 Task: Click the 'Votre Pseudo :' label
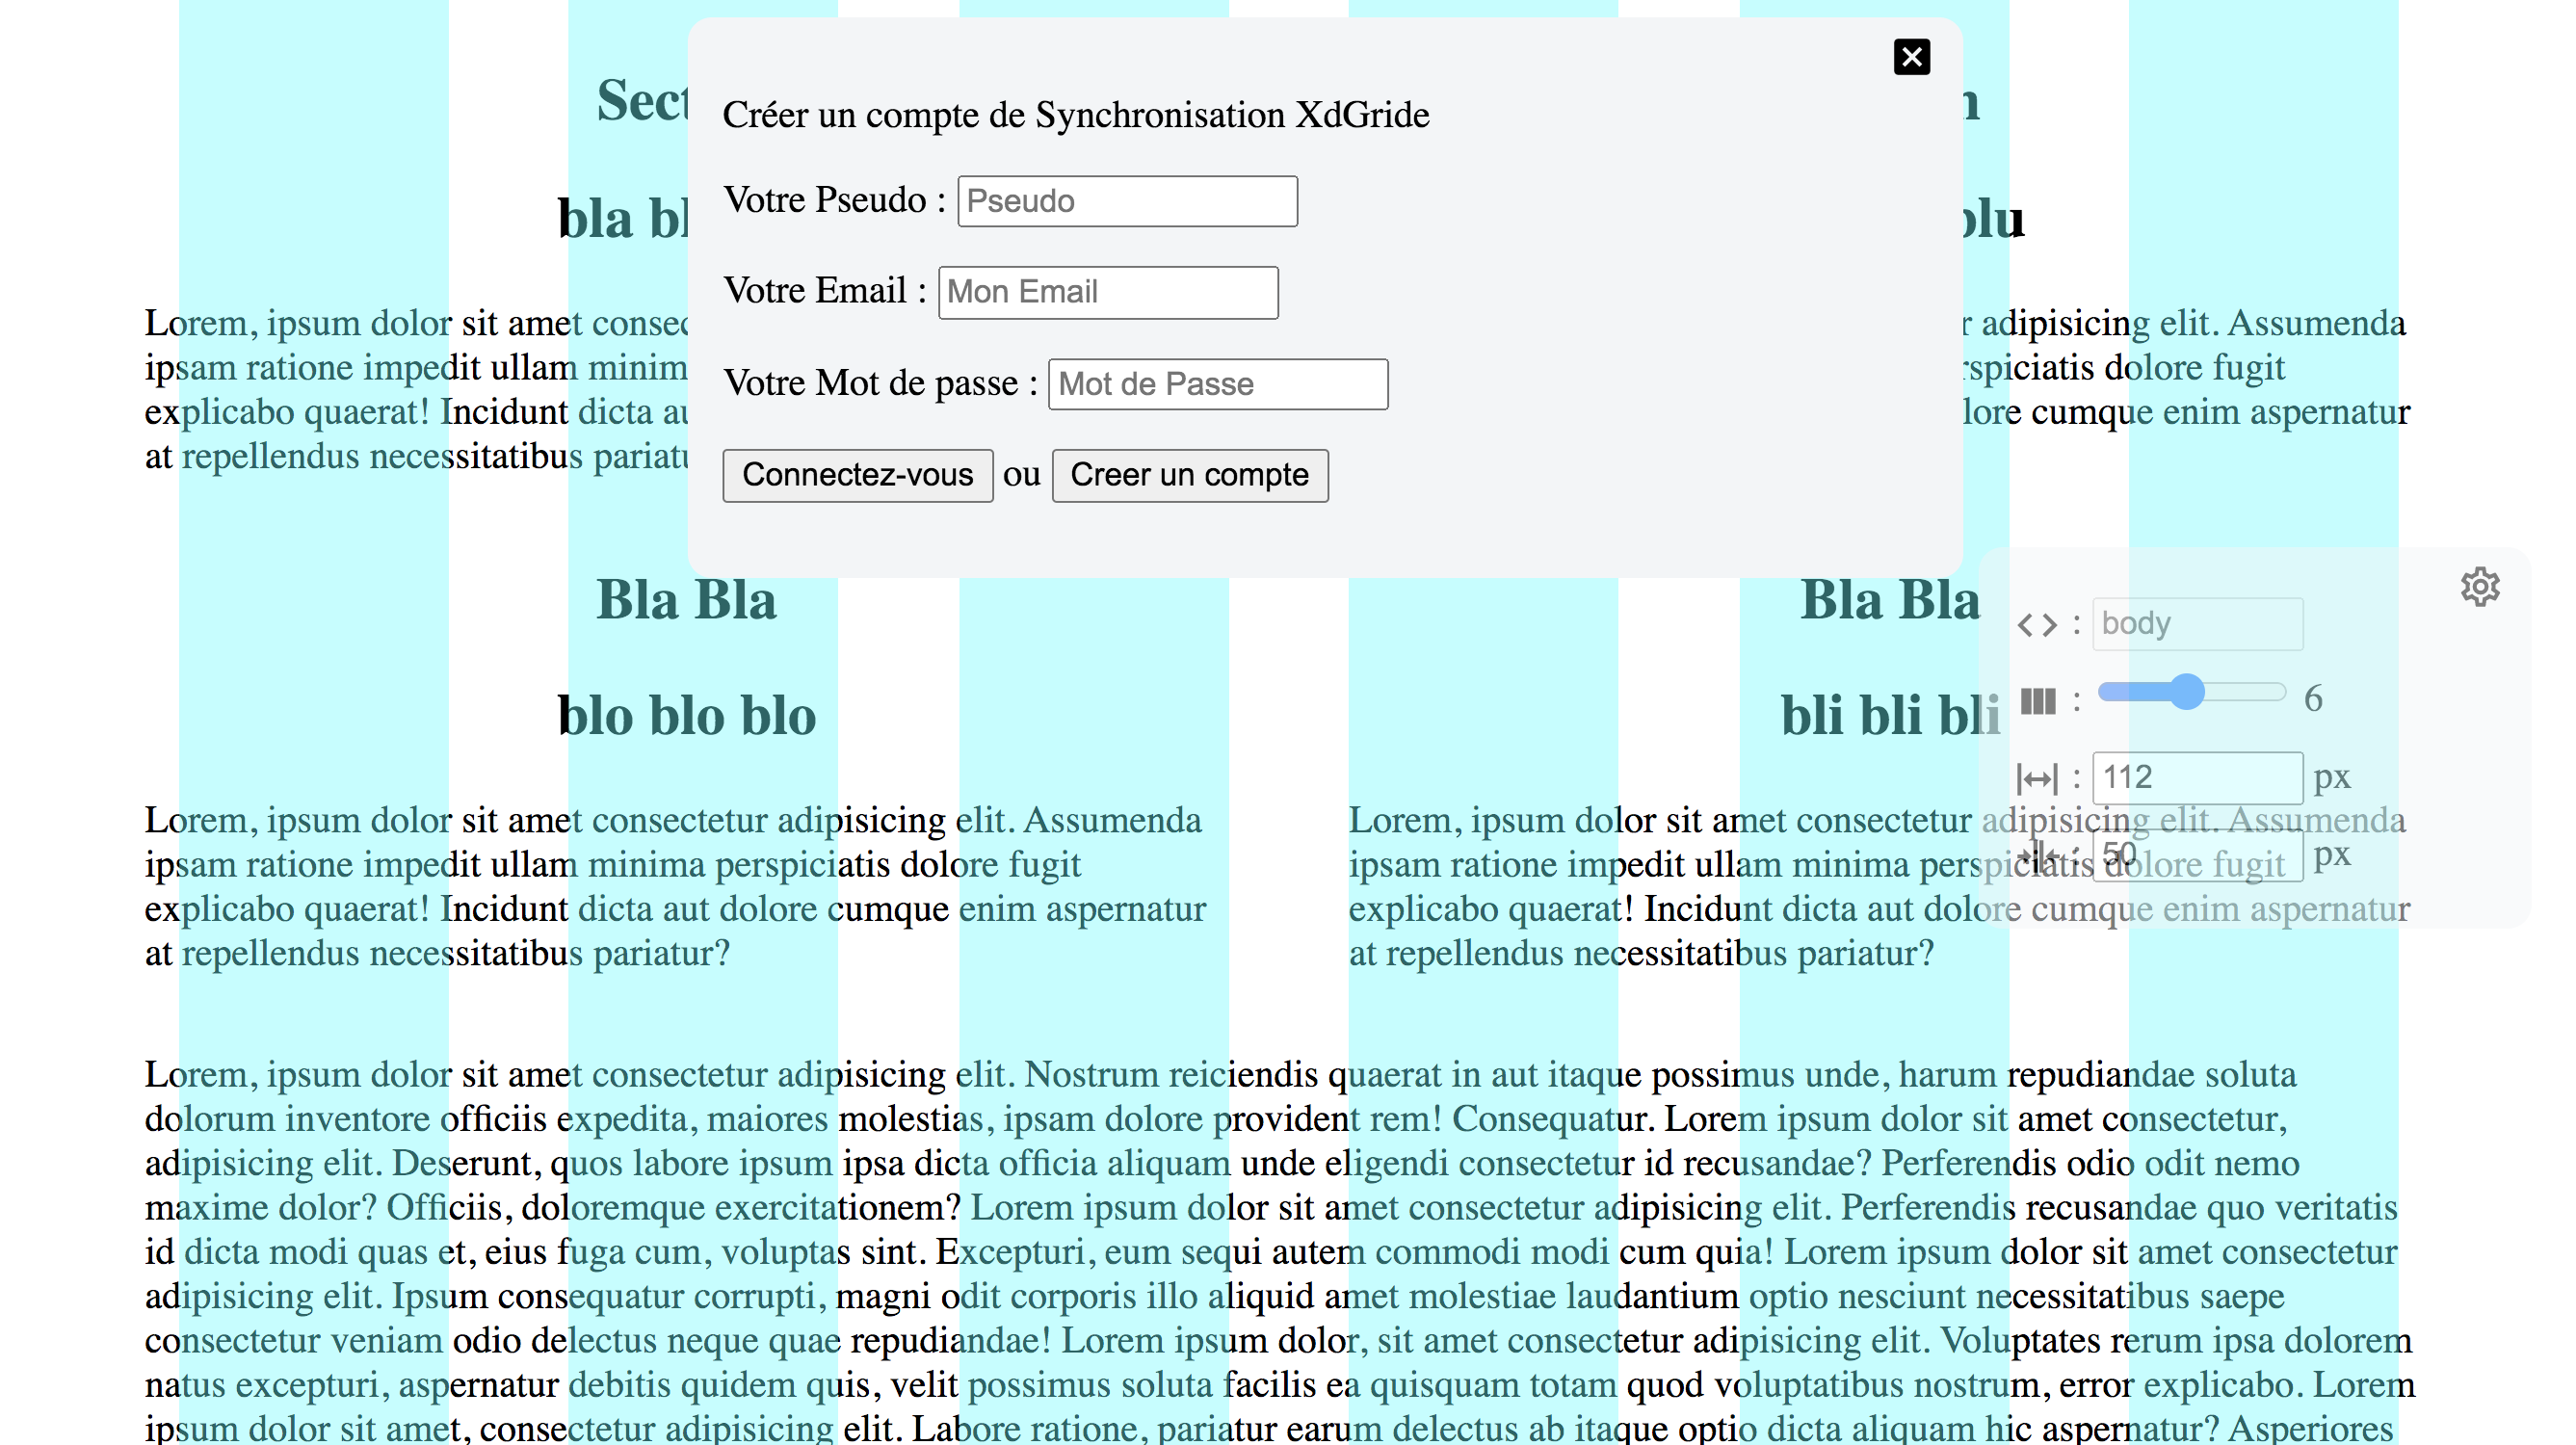(835, 200)
